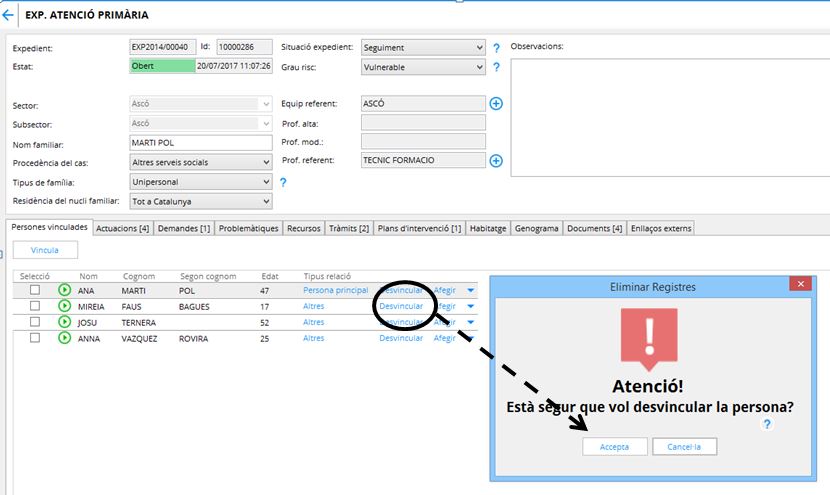Click the help icon next to Grau risc
The image size is (830, 495).
pos(496,68)
